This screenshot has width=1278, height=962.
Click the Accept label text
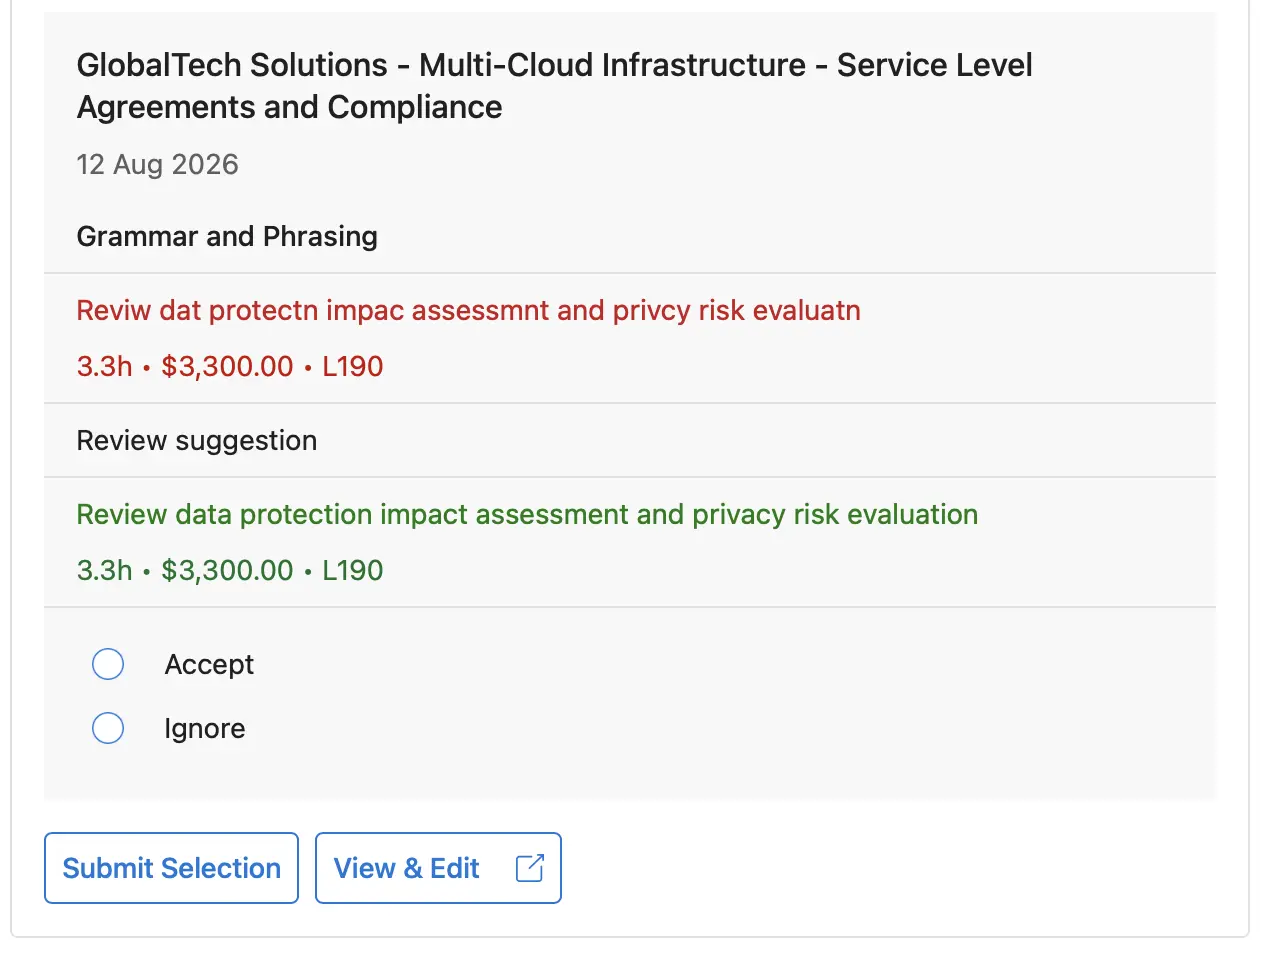click(x=209, y=665)
